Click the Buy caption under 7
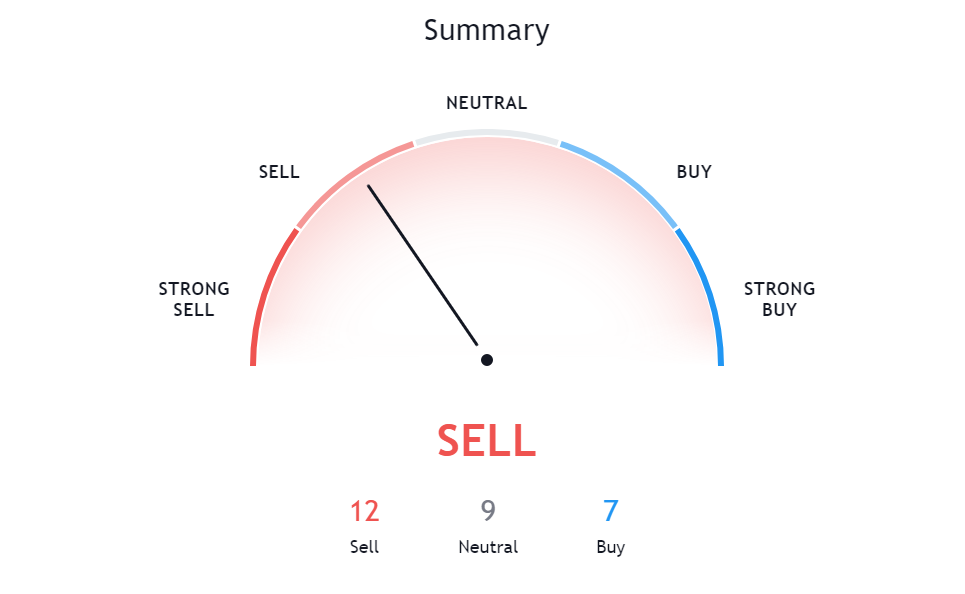This screenshot has height=594, width=965. click(x=611, y=547)
